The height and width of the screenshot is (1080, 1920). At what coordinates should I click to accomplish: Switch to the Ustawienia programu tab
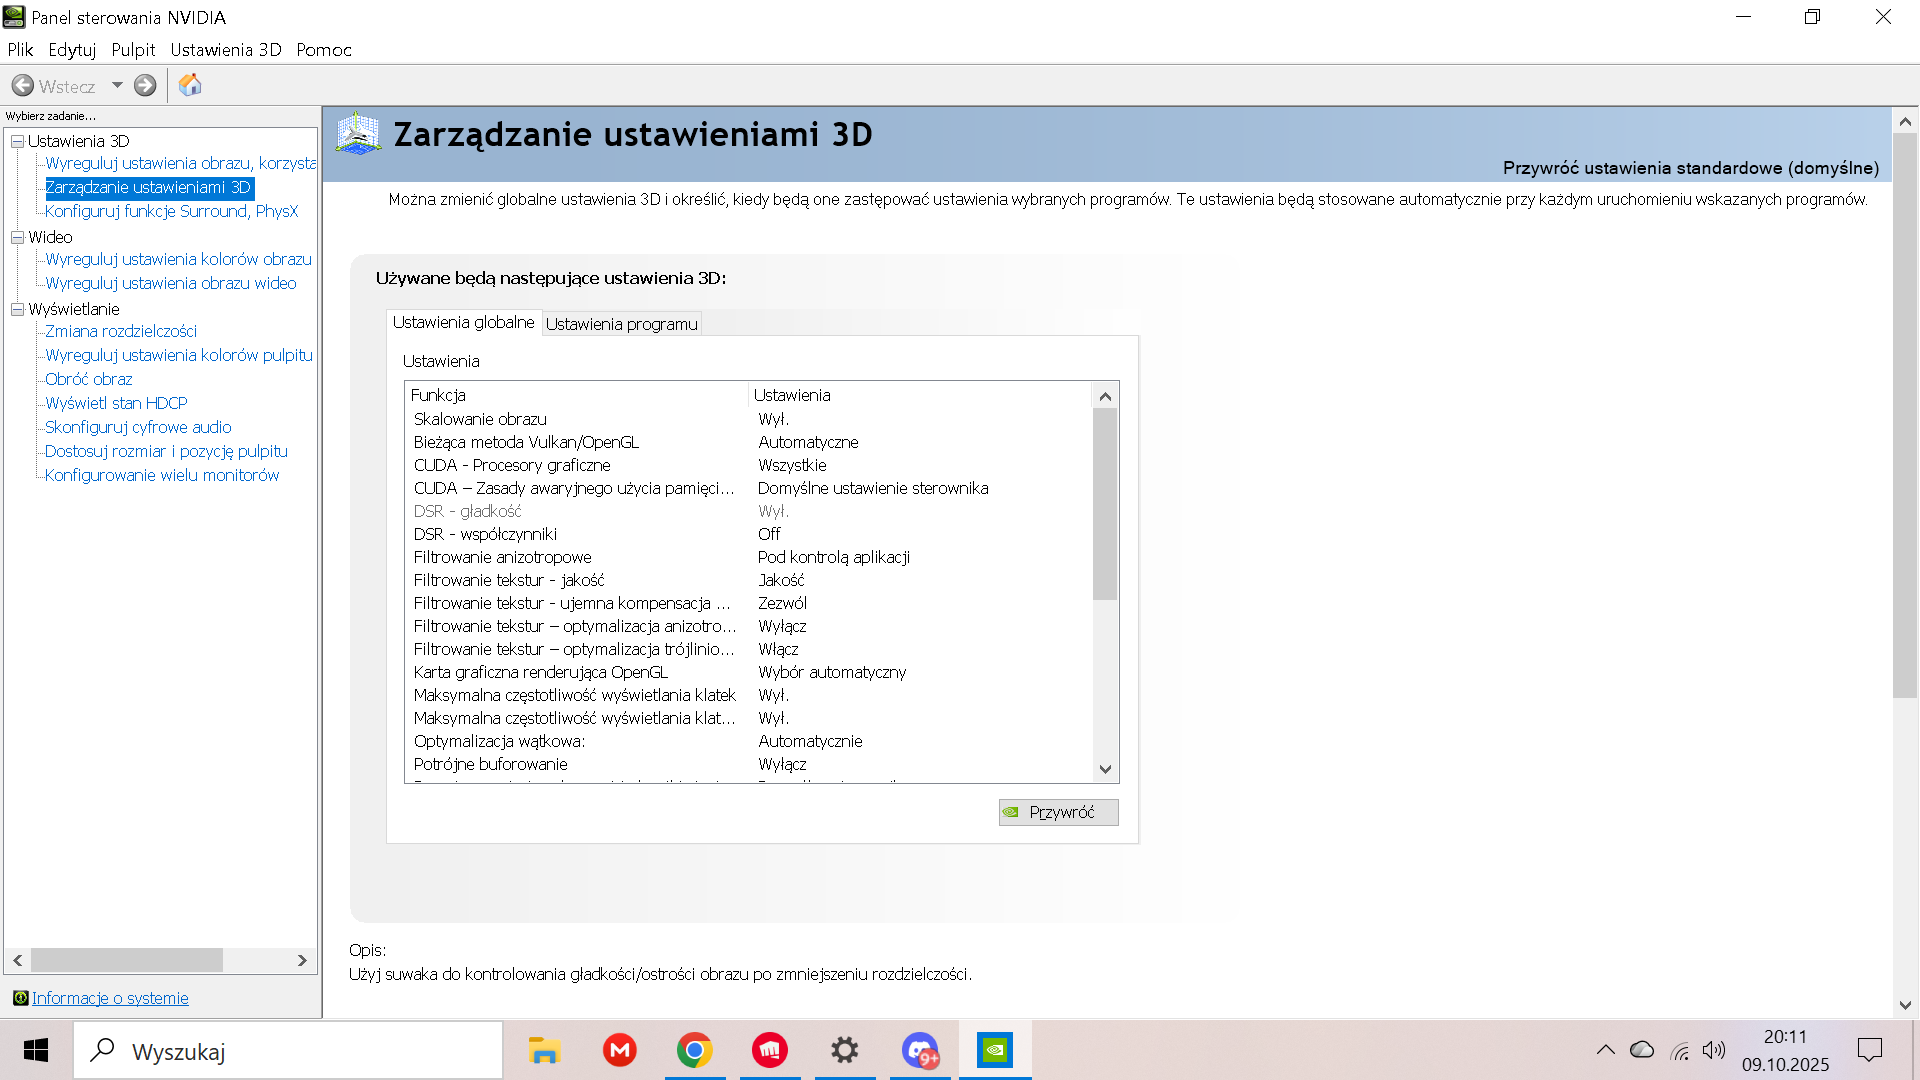point(621,324)
